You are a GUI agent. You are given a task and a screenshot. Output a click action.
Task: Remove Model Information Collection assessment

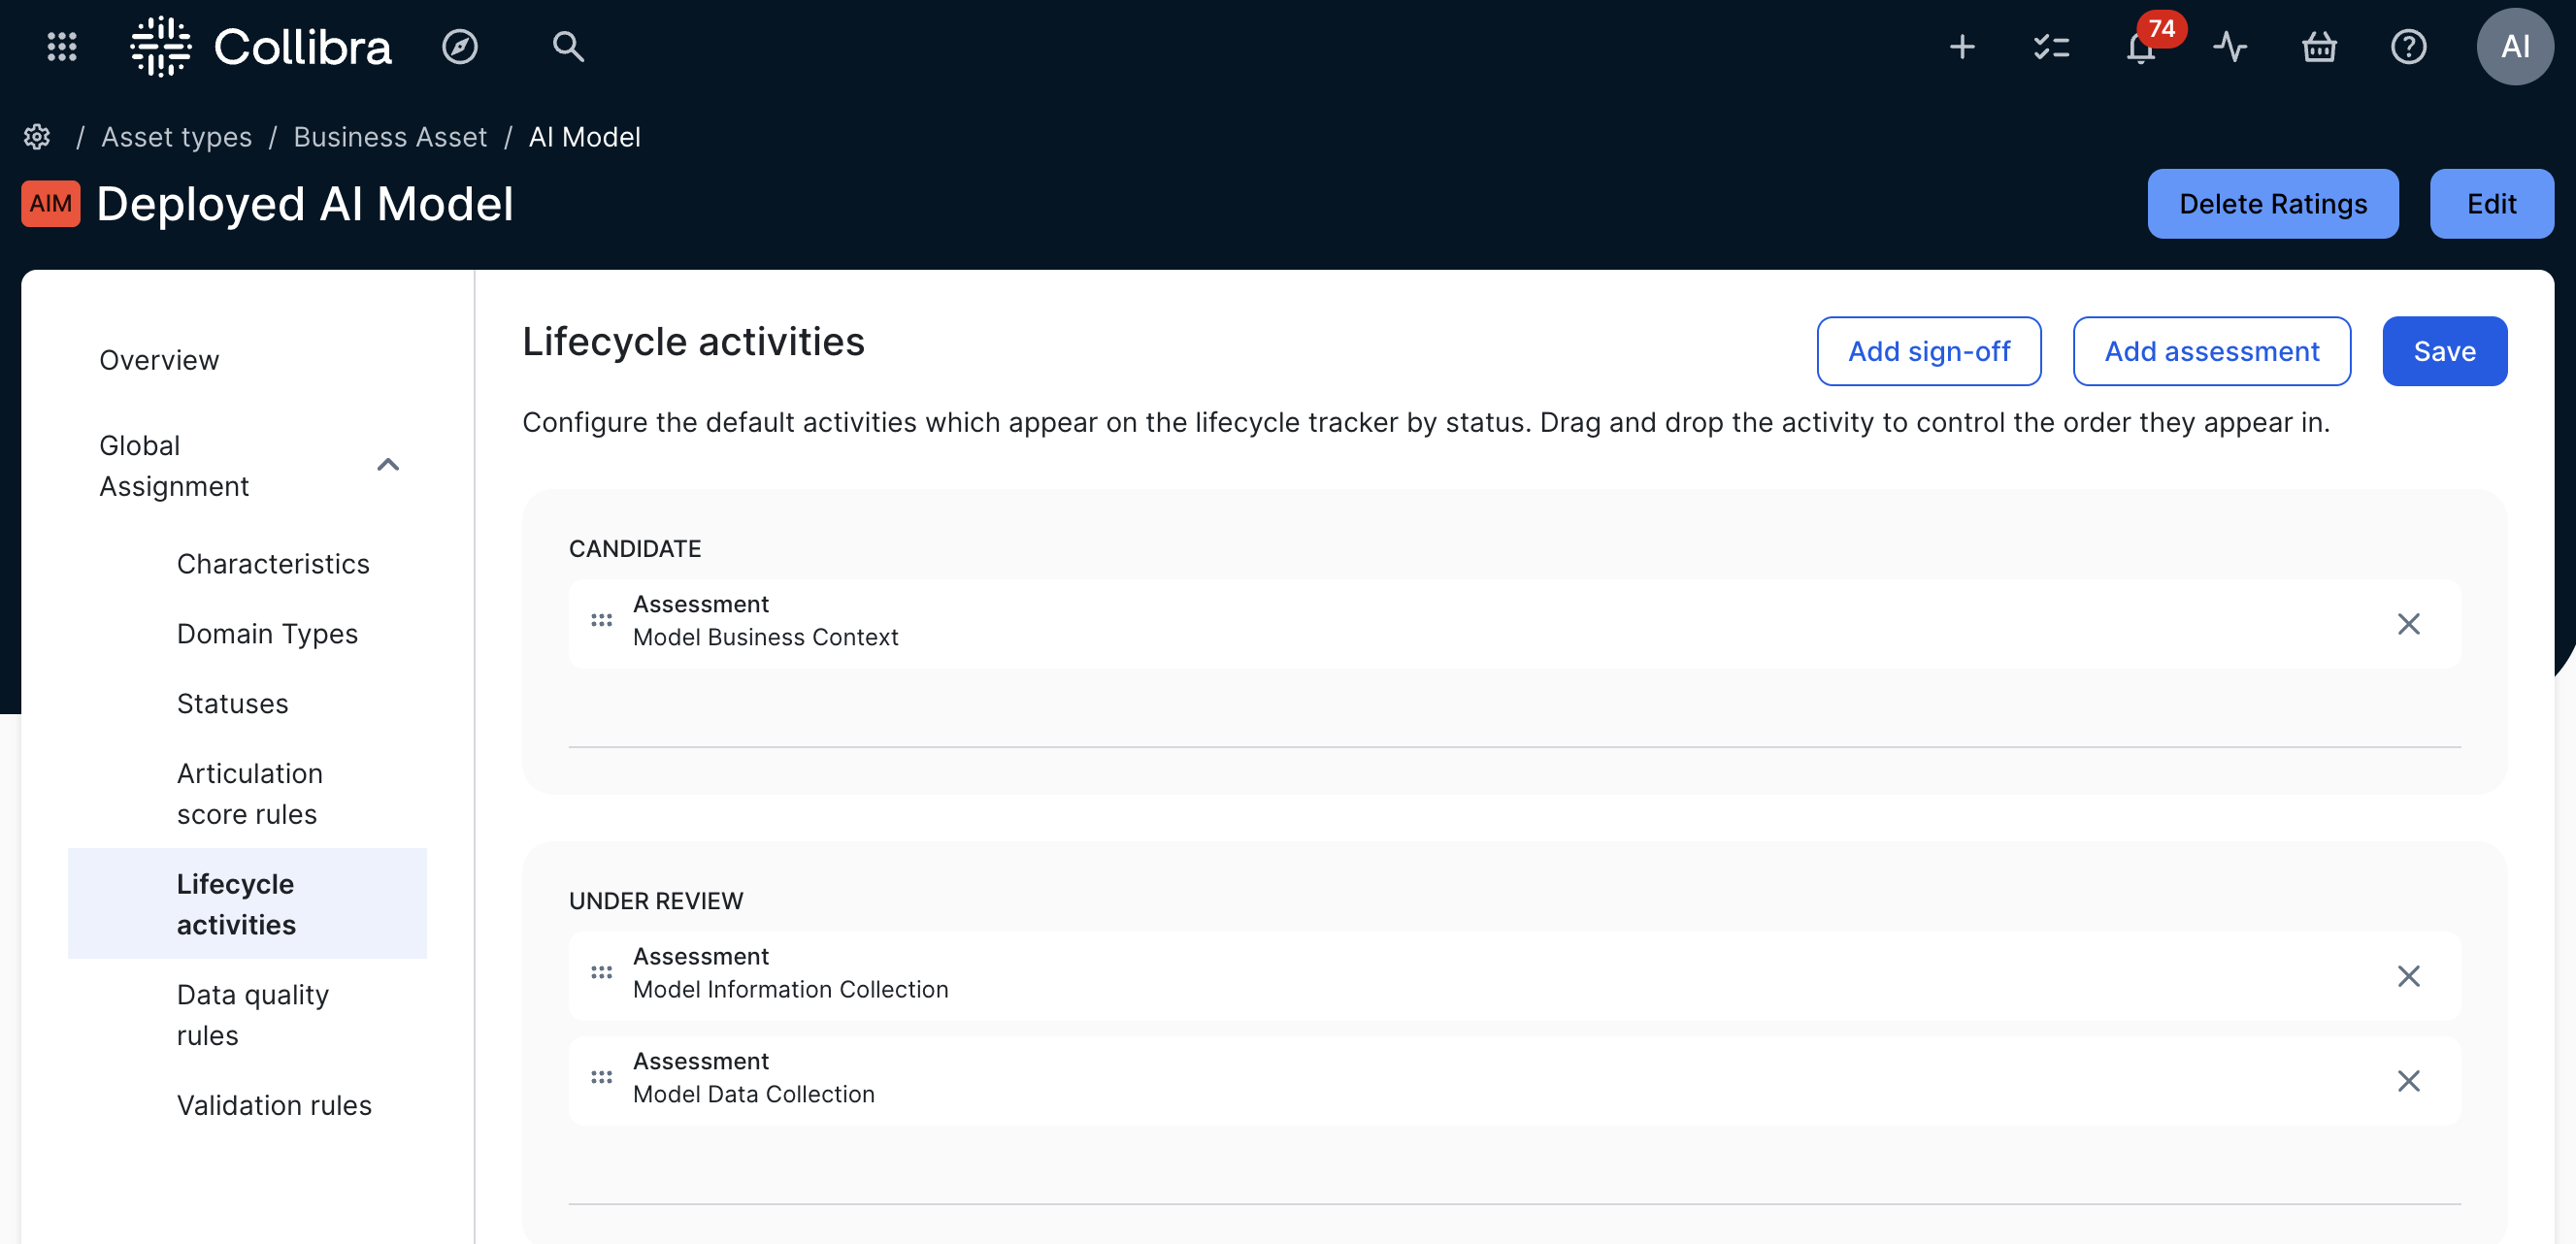coord(2407,976)
